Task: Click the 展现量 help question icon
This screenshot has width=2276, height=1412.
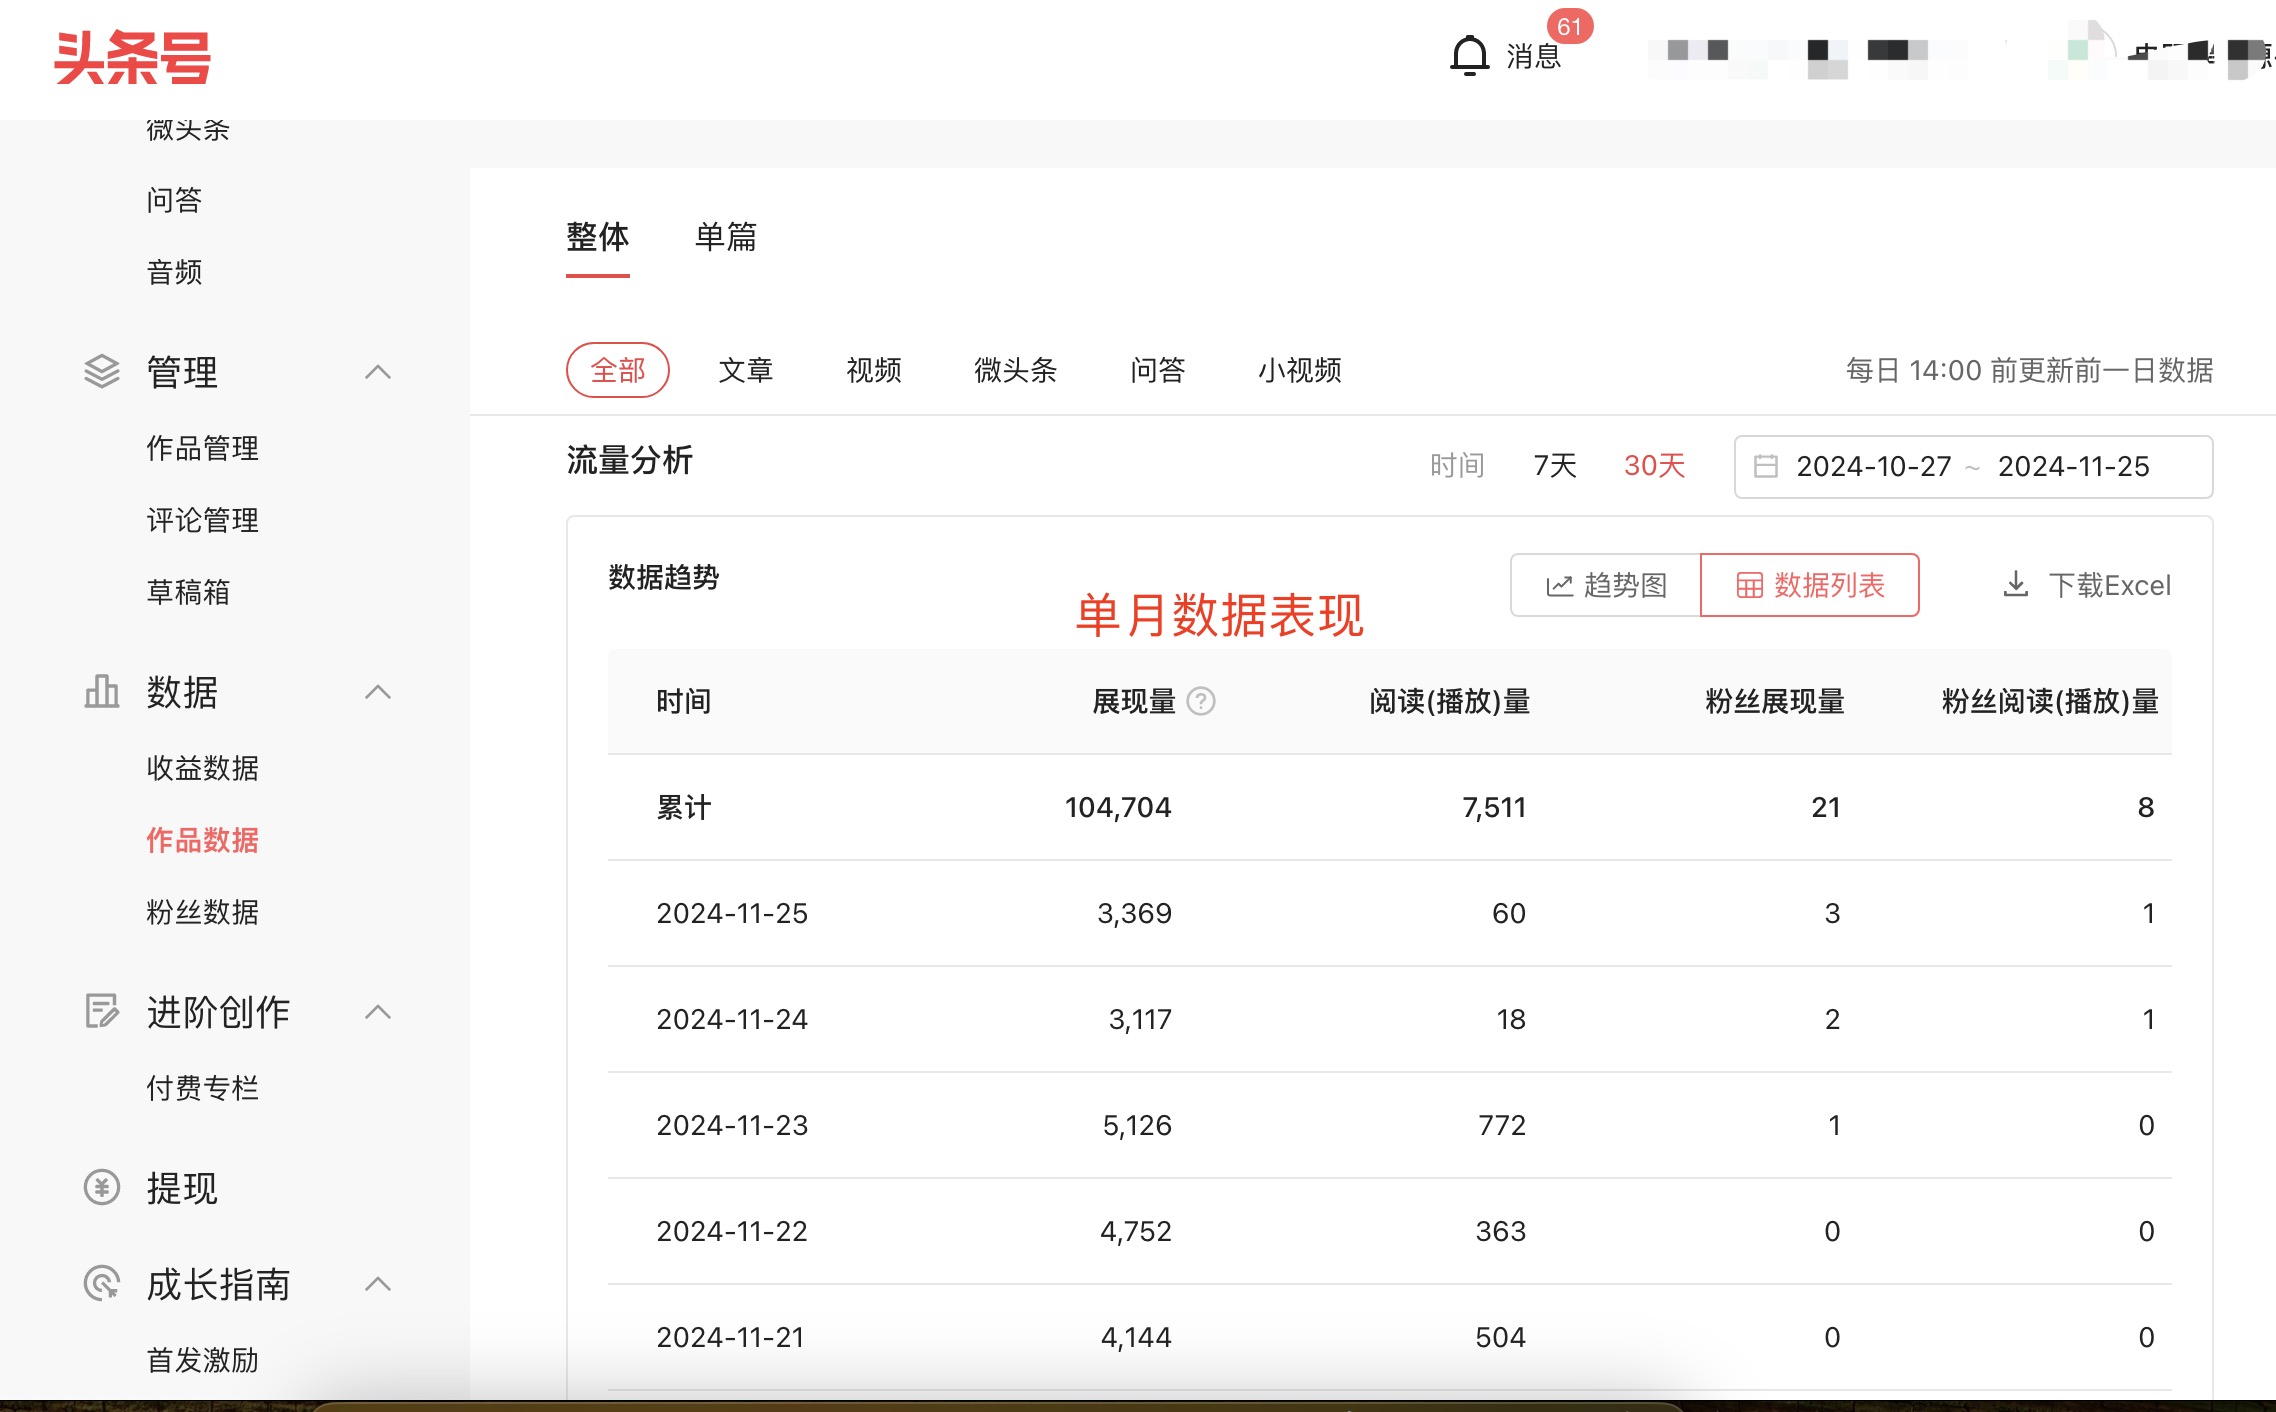Action: [x=1201, y=701]
